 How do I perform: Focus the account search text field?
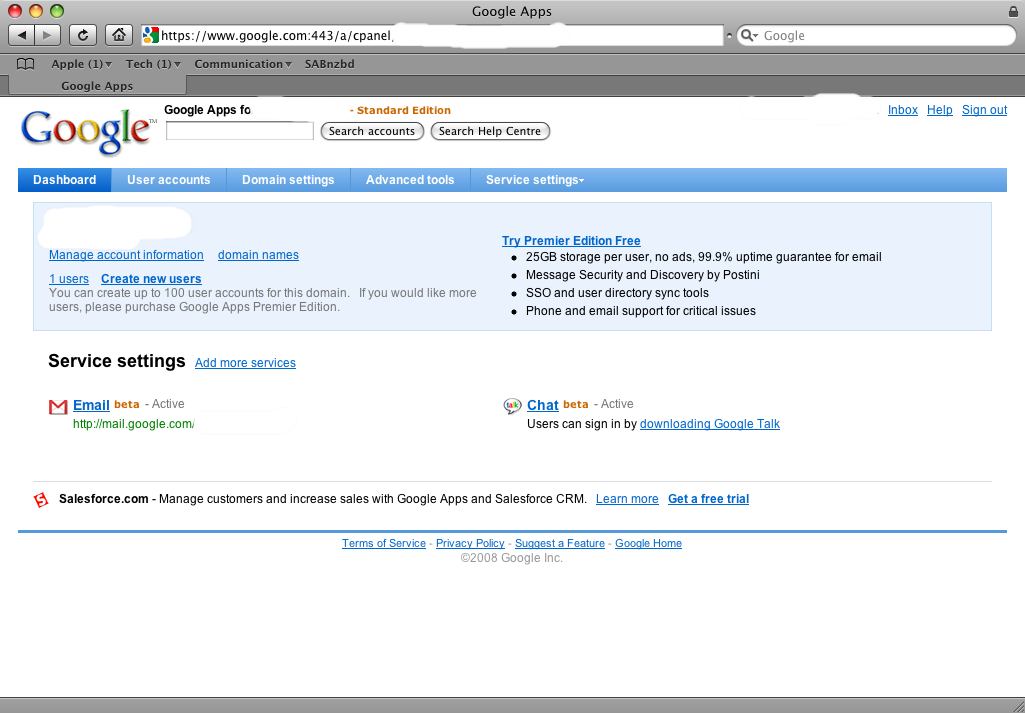point(240,131)
